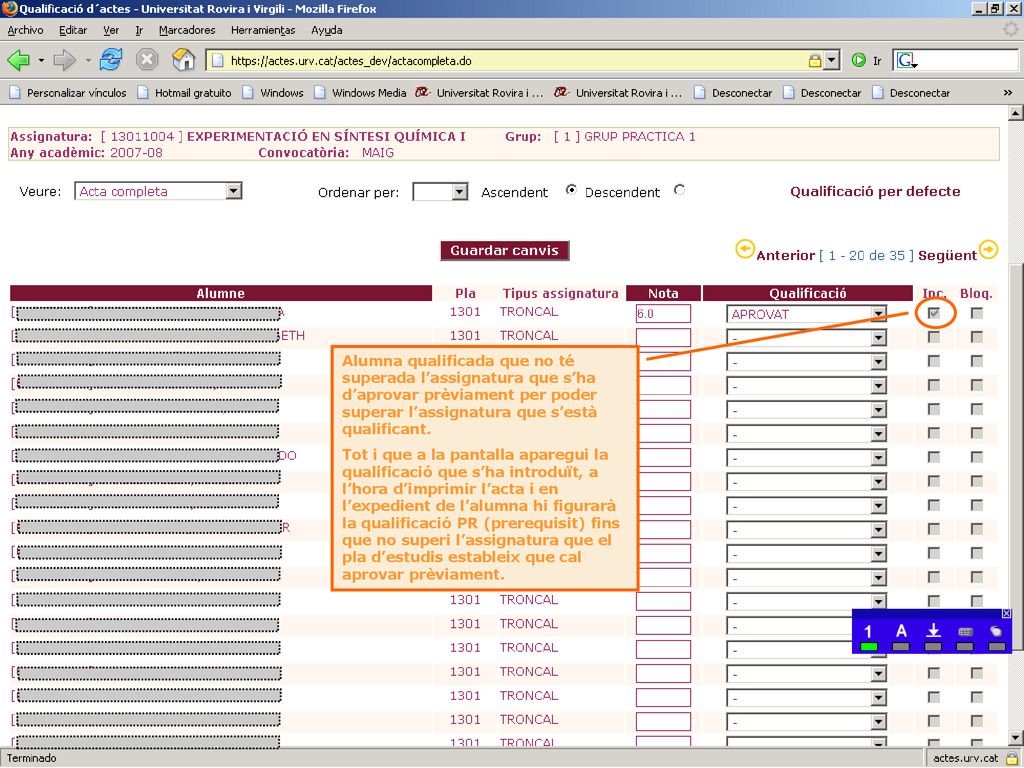This screenshot has width=1024, height=768.
Task: Click the Guardar canvis button
Action: (x=505, y=251)
